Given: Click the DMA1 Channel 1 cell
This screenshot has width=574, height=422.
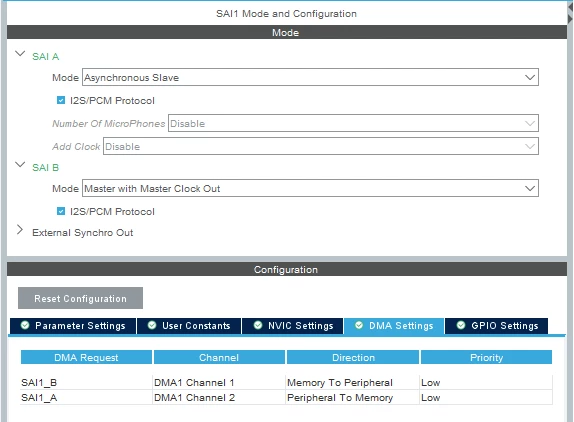Looking at the screenshot, I should 219,382.
